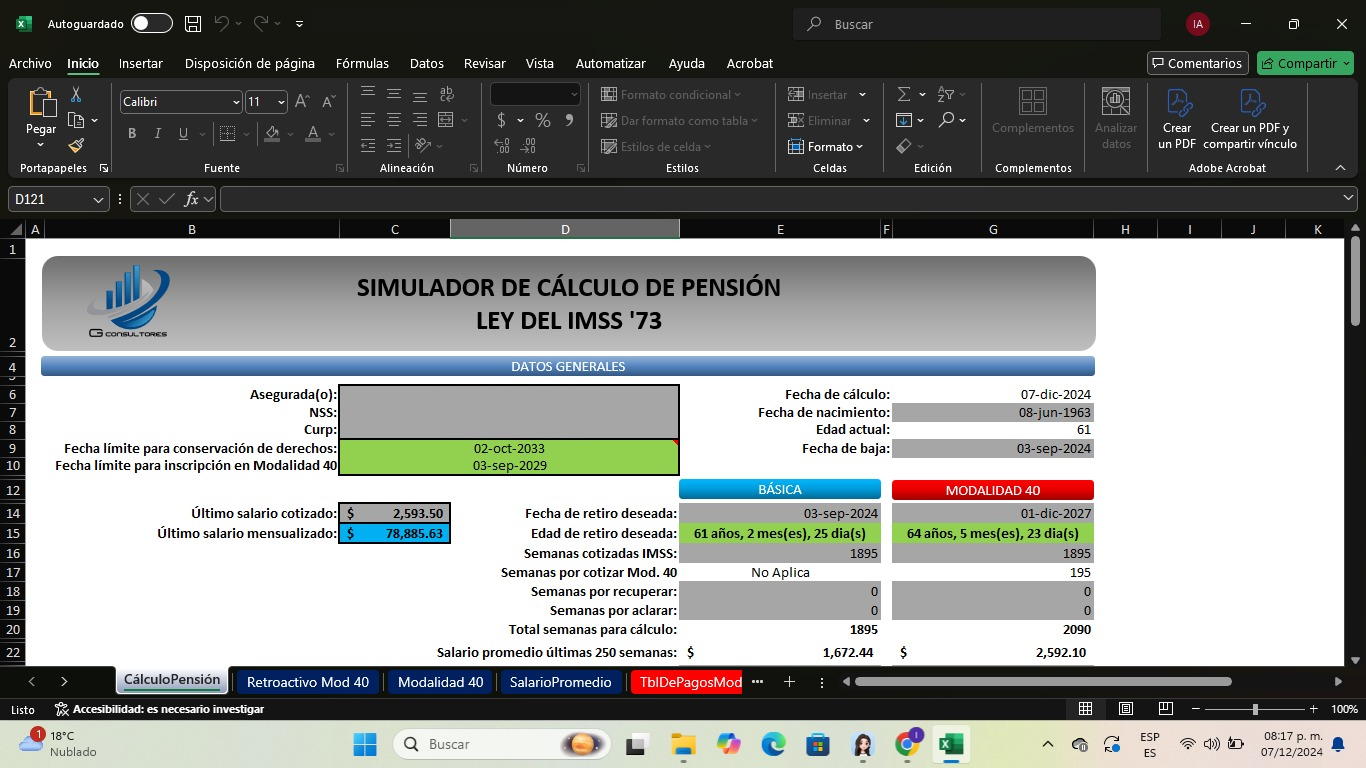Click the AutoSum sigma icon
The width and height of the screenshot is (1366, 768).
point(904,94)
